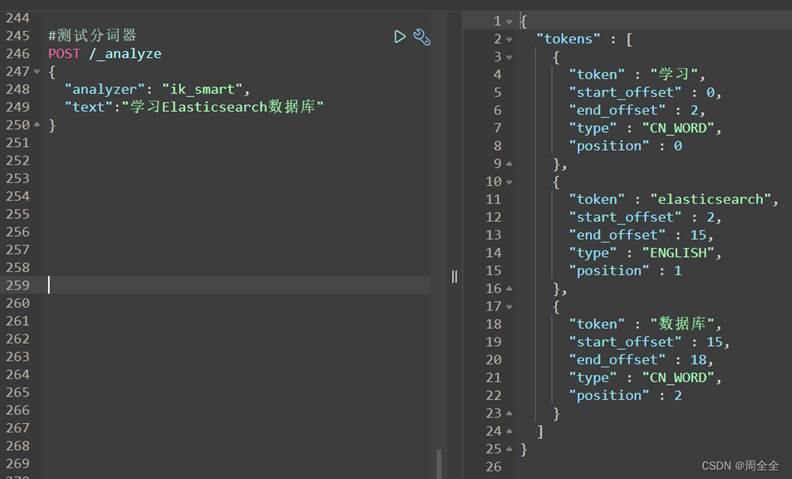Collapse the "tokens" array at line 2
The width and height of the screenshot is (792, 479).
click(509, 39)
